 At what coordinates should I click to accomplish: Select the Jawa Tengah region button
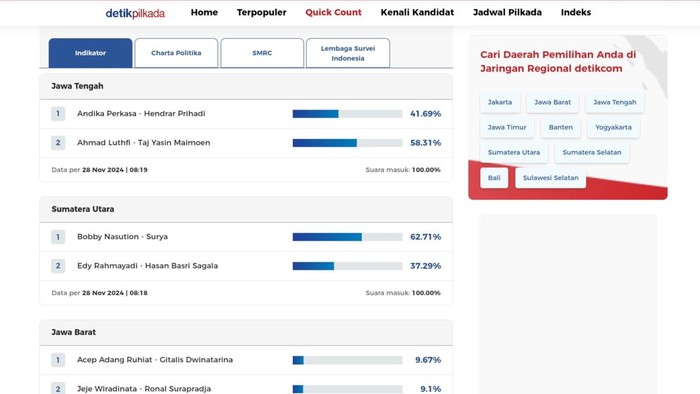coord(615,102)
